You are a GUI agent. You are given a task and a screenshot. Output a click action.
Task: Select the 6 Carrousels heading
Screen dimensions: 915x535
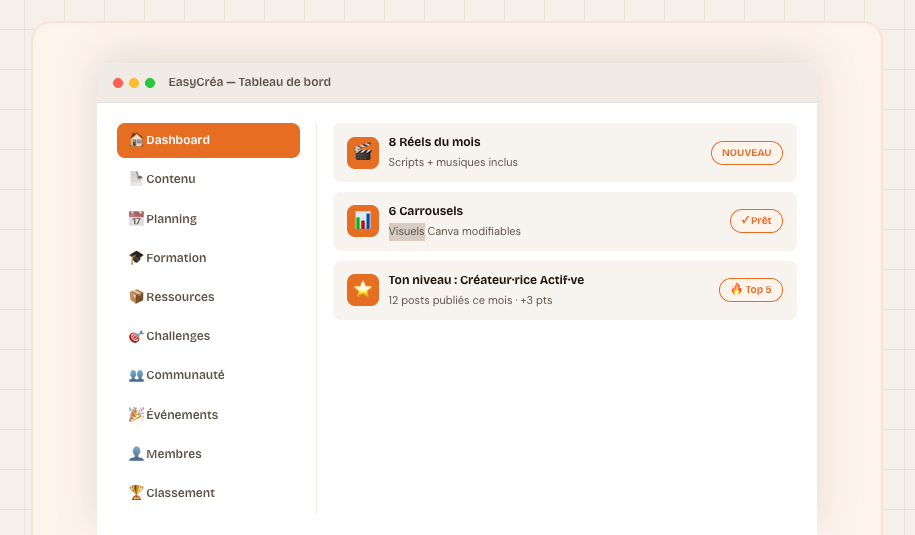(x=425, y=211)
